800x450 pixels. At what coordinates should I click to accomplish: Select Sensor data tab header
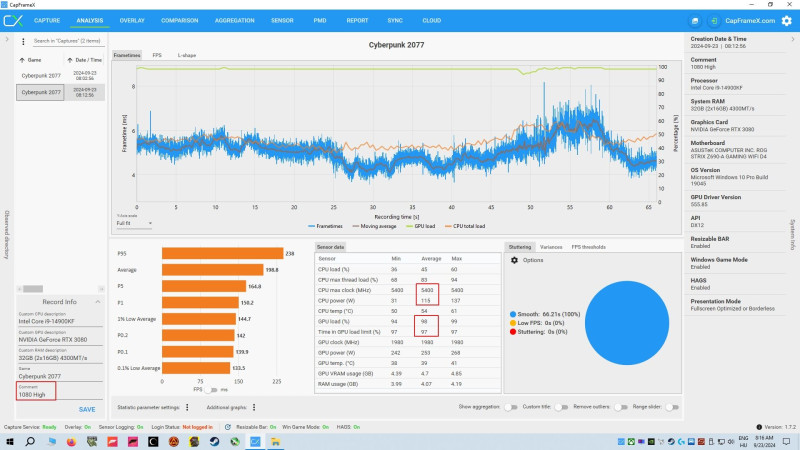(330, 247)
